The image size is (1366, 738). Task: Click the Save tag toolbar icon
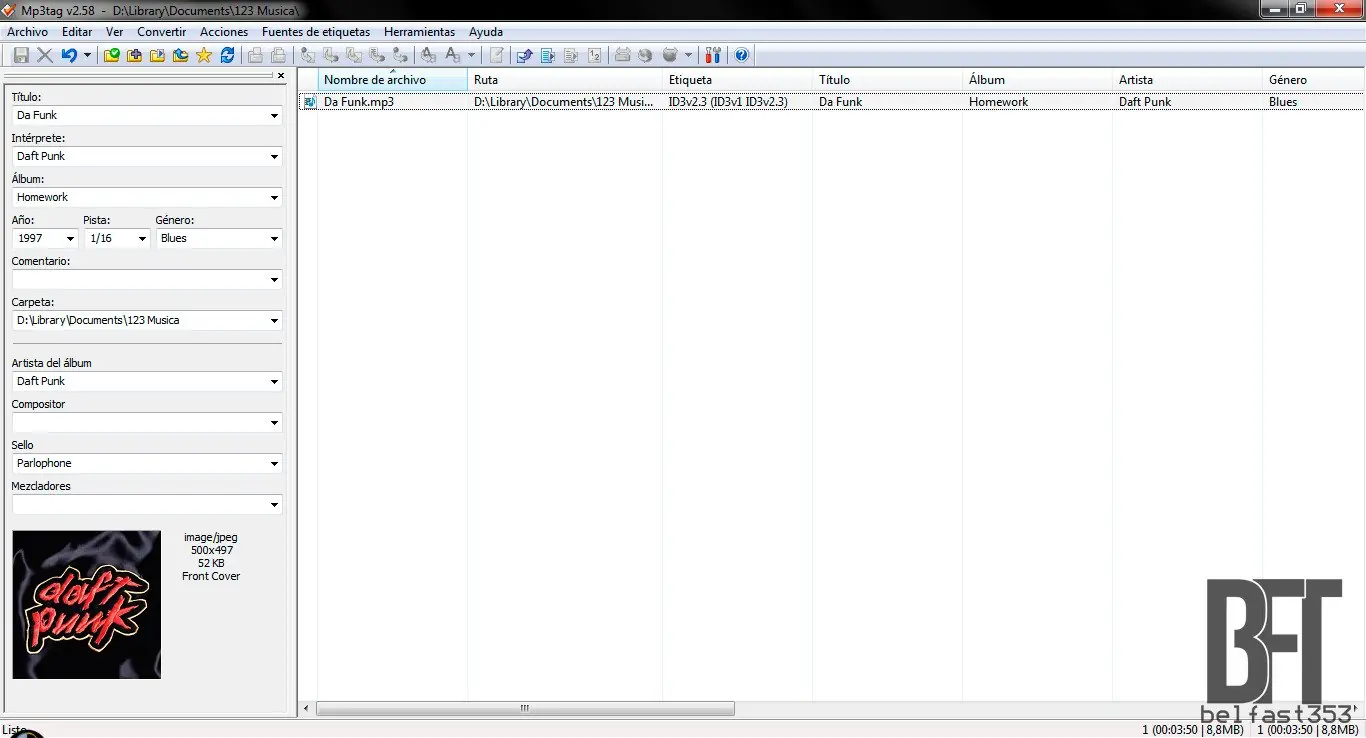(x=21, y=55)
